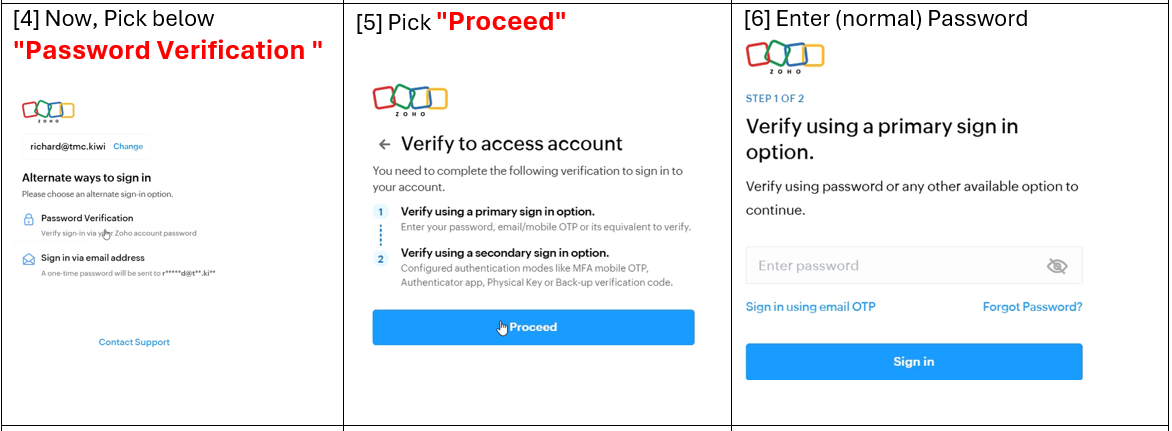Select the Password Verification option
Viewport: 1172px width, 431px height.
tap(87, 218)
